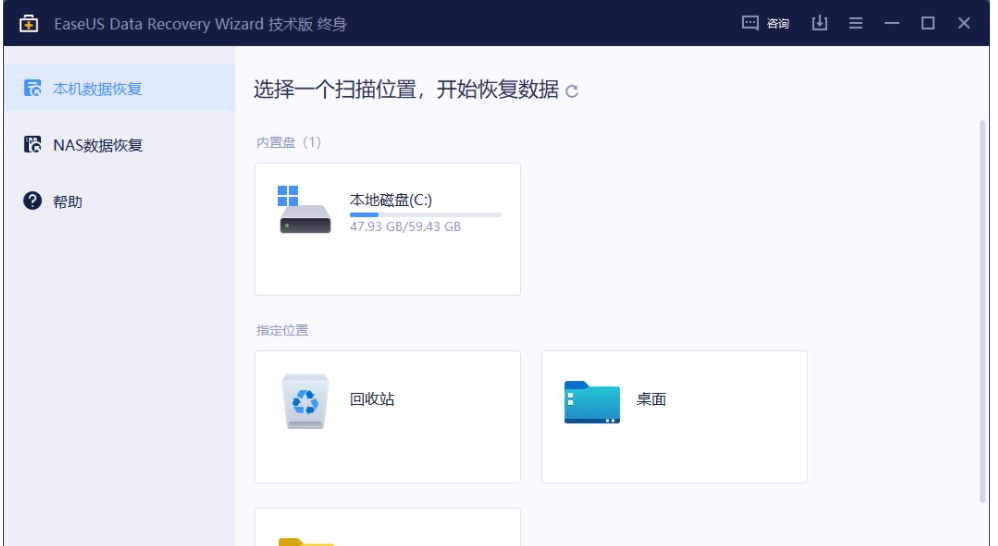This screenshot has width=998, height=546.
Task: Click the 帮助 question mark icon
Action: coord(32,201)
